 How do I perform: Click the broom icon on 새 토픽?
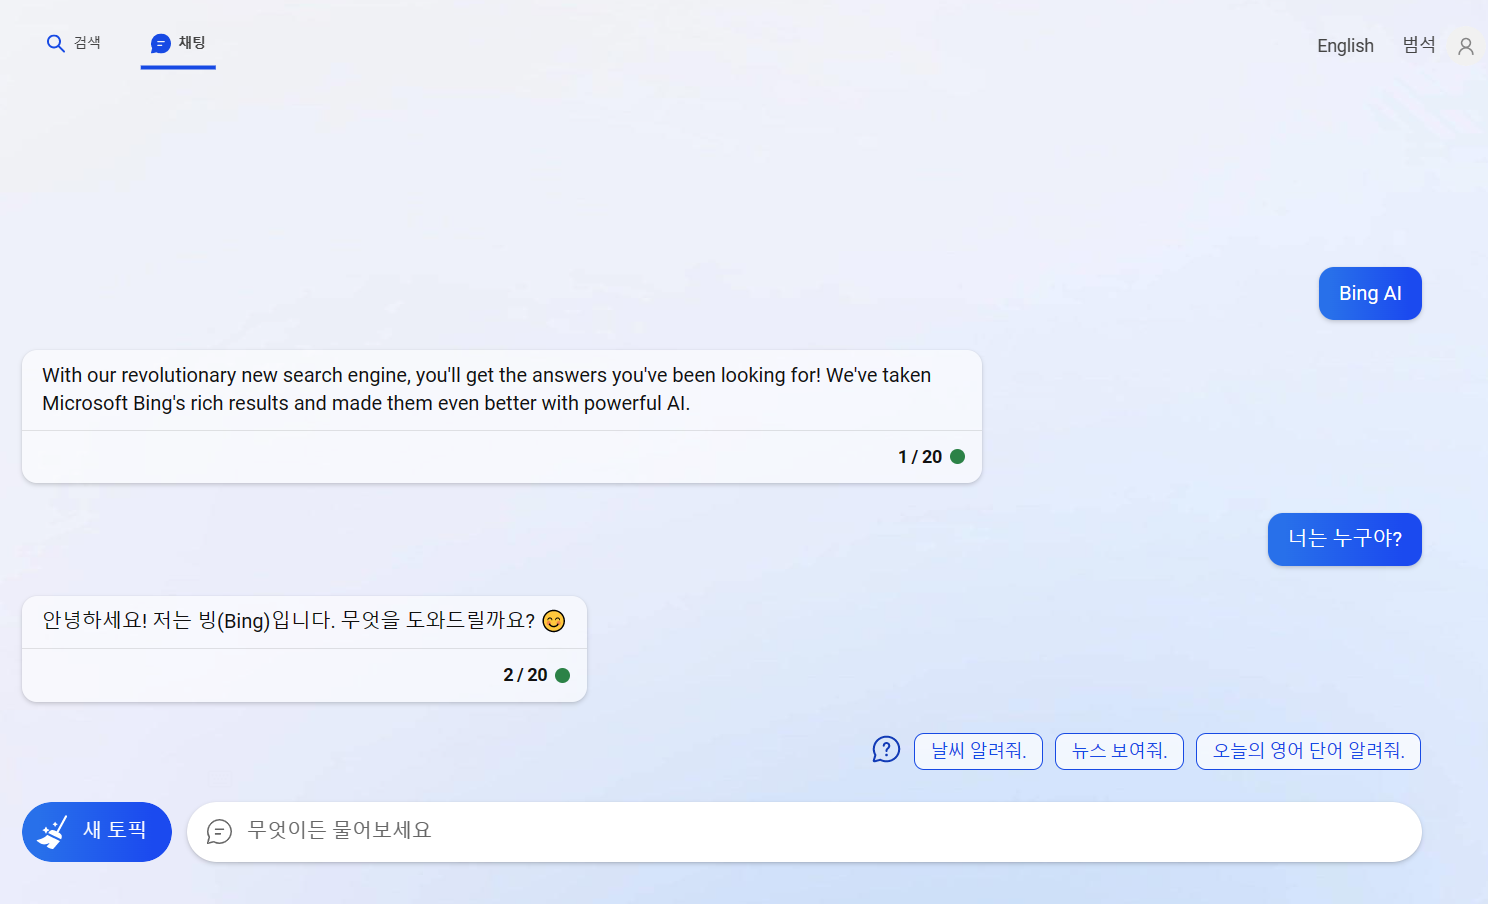coord(52,832)
